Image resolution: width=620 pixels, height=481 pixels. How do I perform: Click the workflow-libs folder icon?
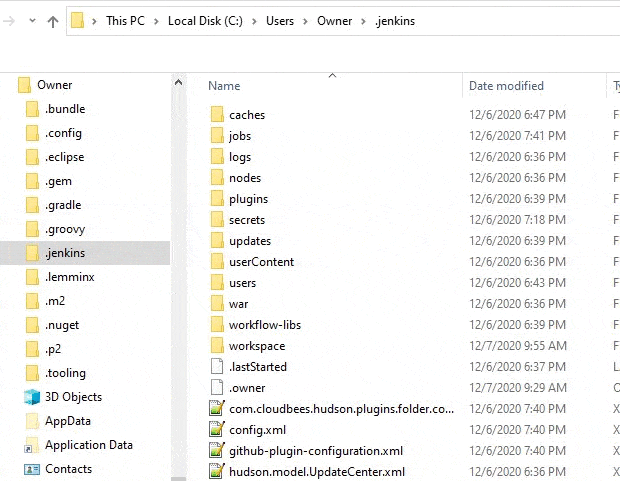[x=217, y=324]
